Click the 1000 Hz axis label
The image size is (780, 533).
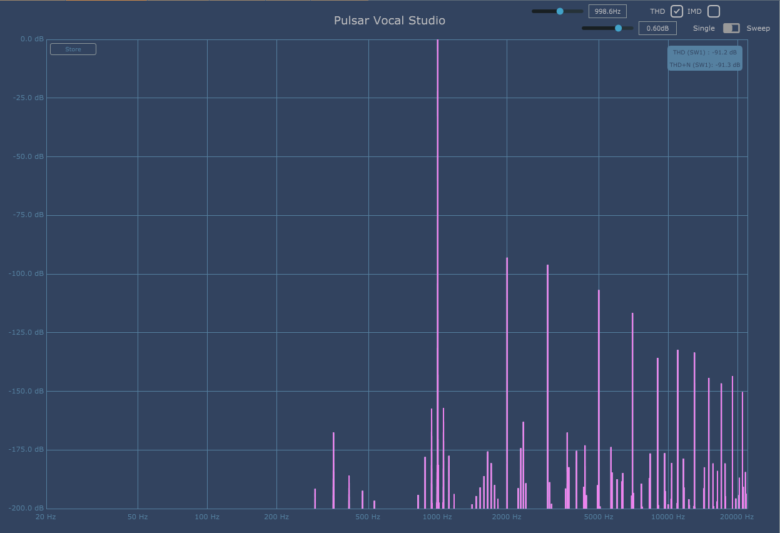coord(437,517)
